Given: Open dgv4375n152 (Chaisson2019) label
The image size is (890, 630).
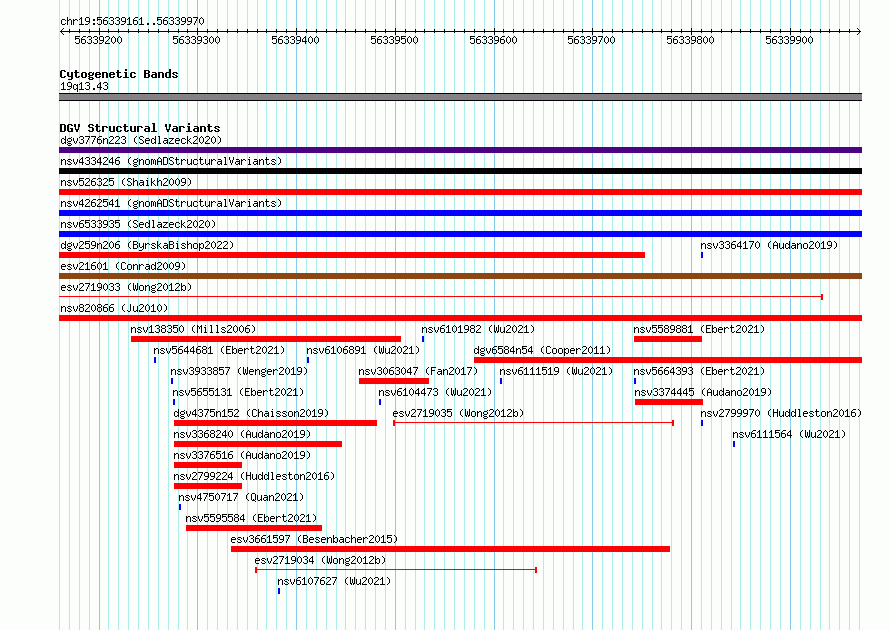Looking at the screenshot, I should 251,413.
